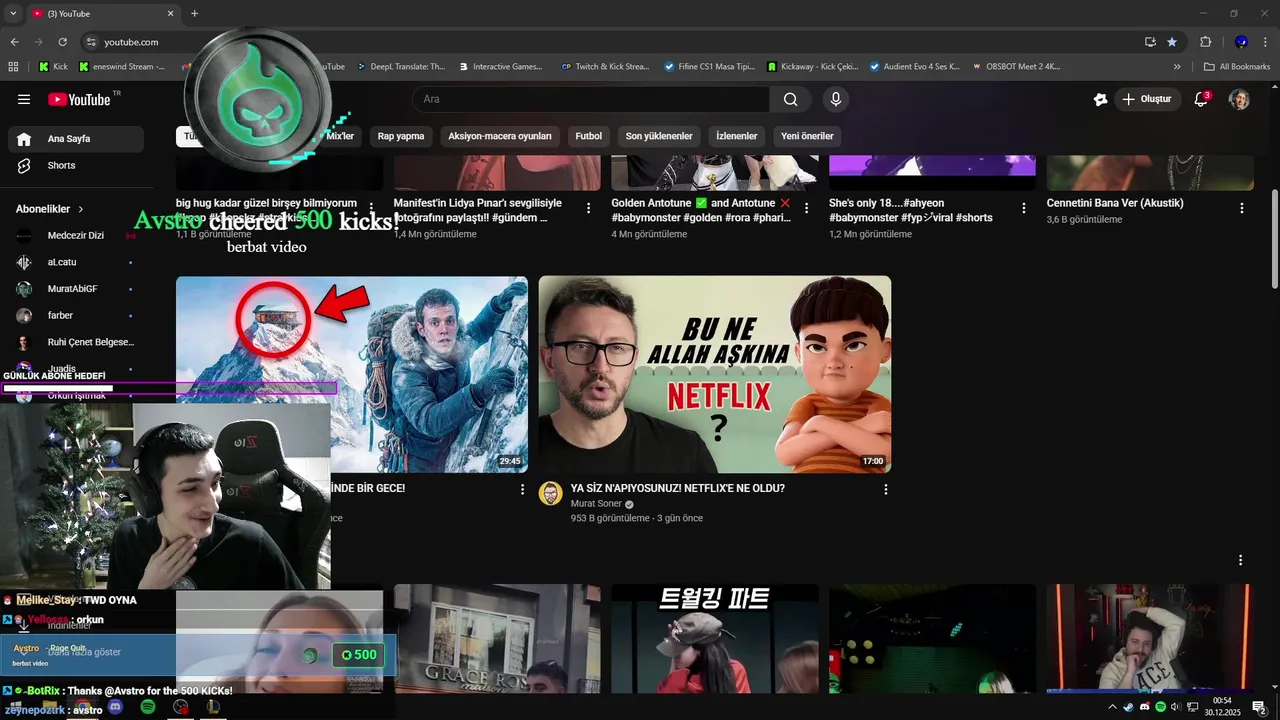Reload the page in Chrome
1280x720 pixels.
pyautogui.click(x=62, y=42)
